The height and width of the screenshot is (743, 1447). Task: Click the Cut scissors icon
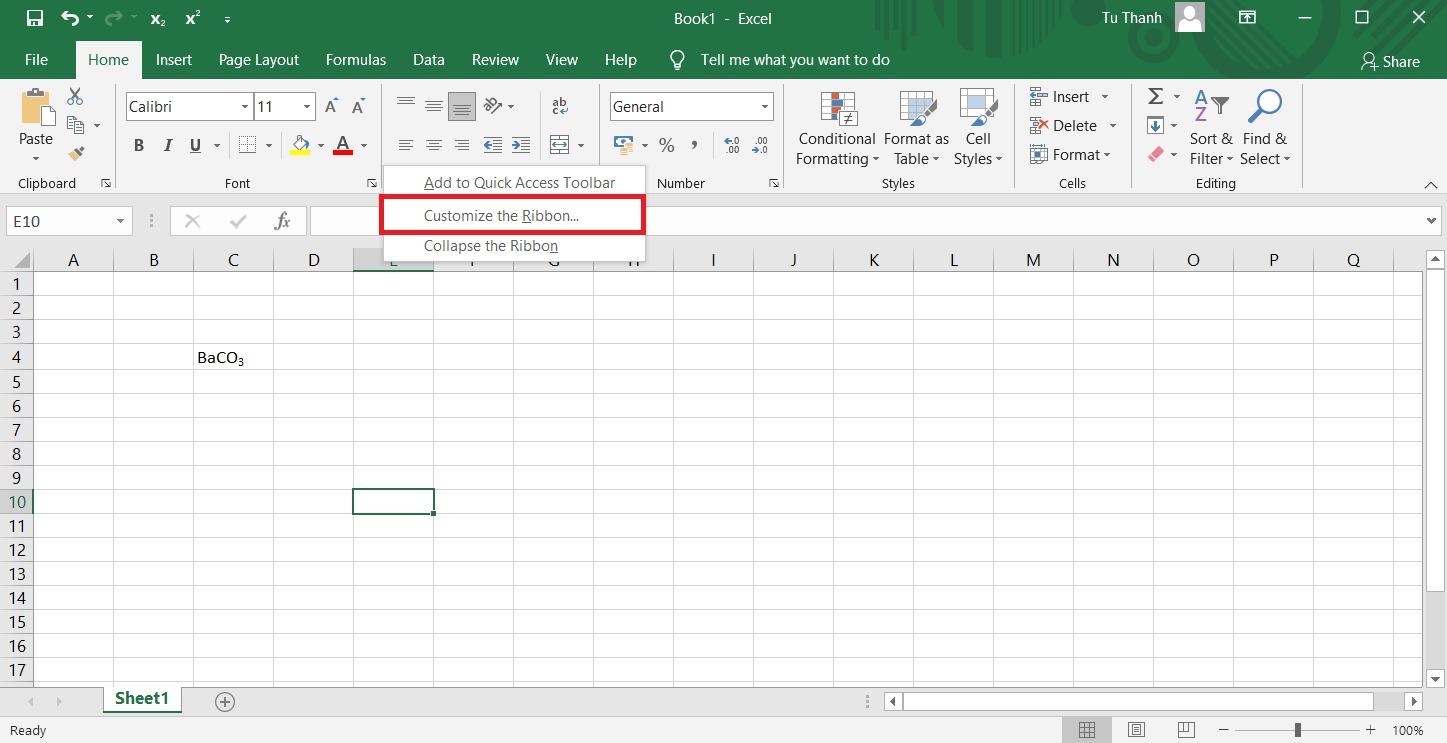pyautogui.click(x=75, y=97)
